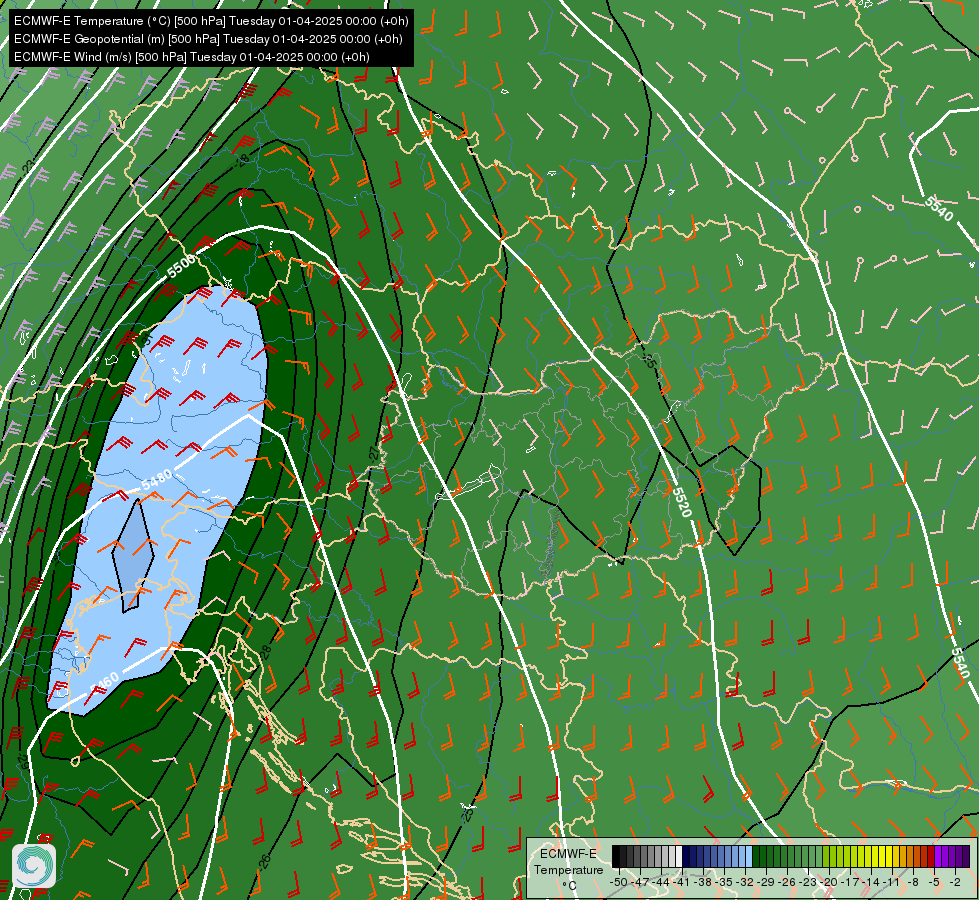Viewport: 979px width, 900px height.
Task: Click the black swatch at the legend's cold end
Action: [616, 856]
